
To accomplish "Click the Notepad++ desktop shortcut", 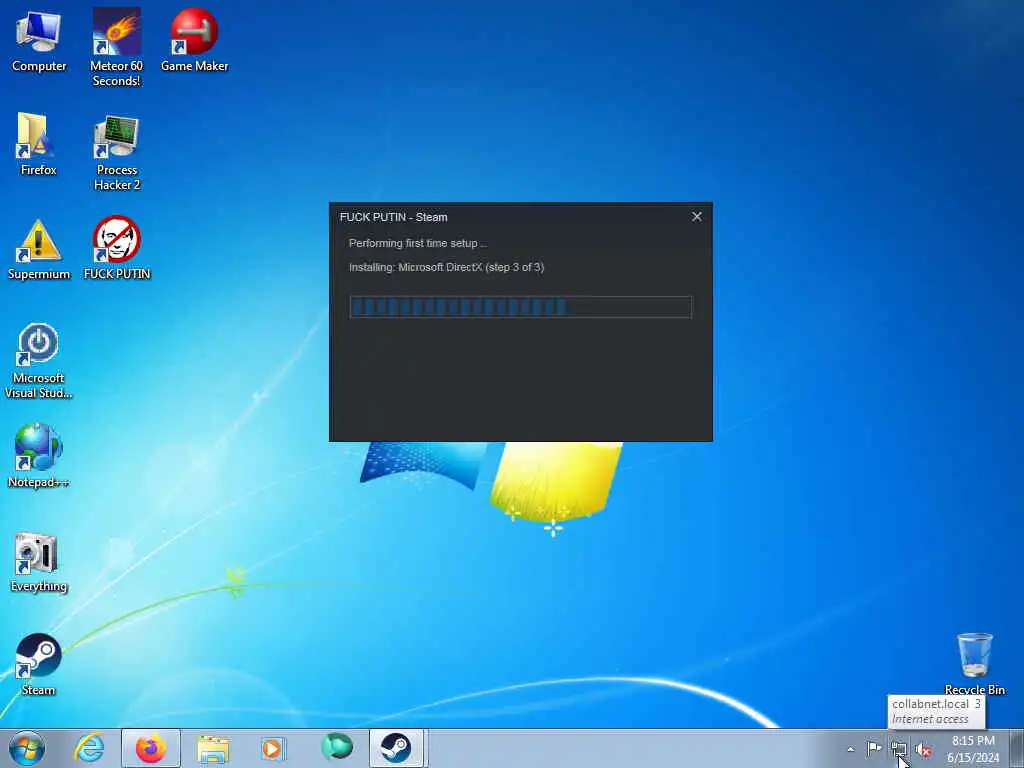I will 39,456.
